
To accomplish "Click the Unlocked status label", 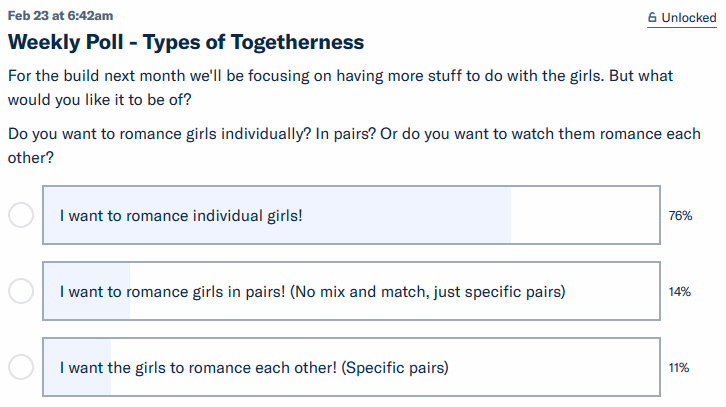I will (688, 17).
